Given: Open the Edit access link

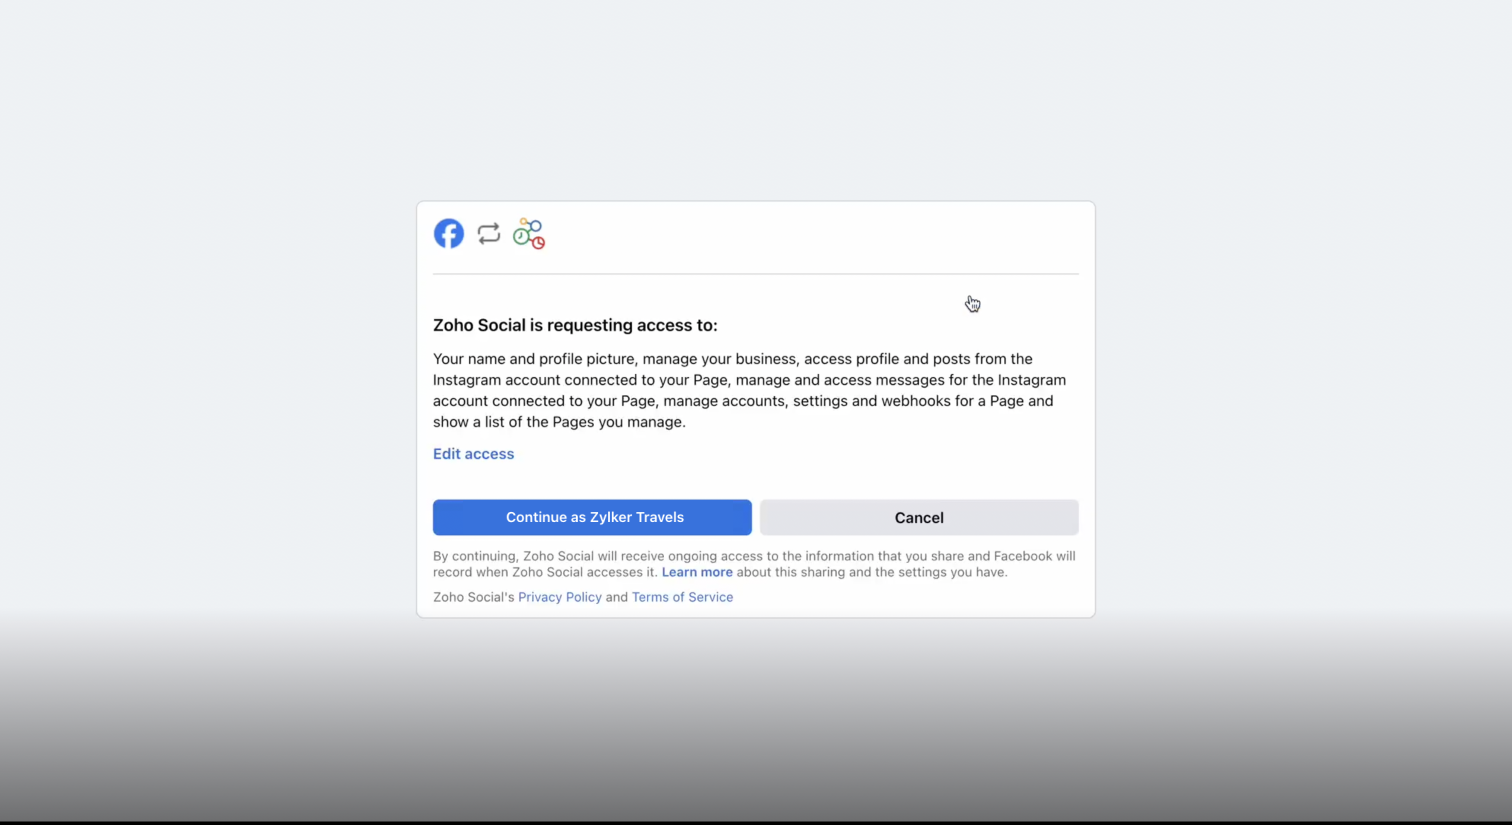Looking at the screenshot, I should point(473,454).
